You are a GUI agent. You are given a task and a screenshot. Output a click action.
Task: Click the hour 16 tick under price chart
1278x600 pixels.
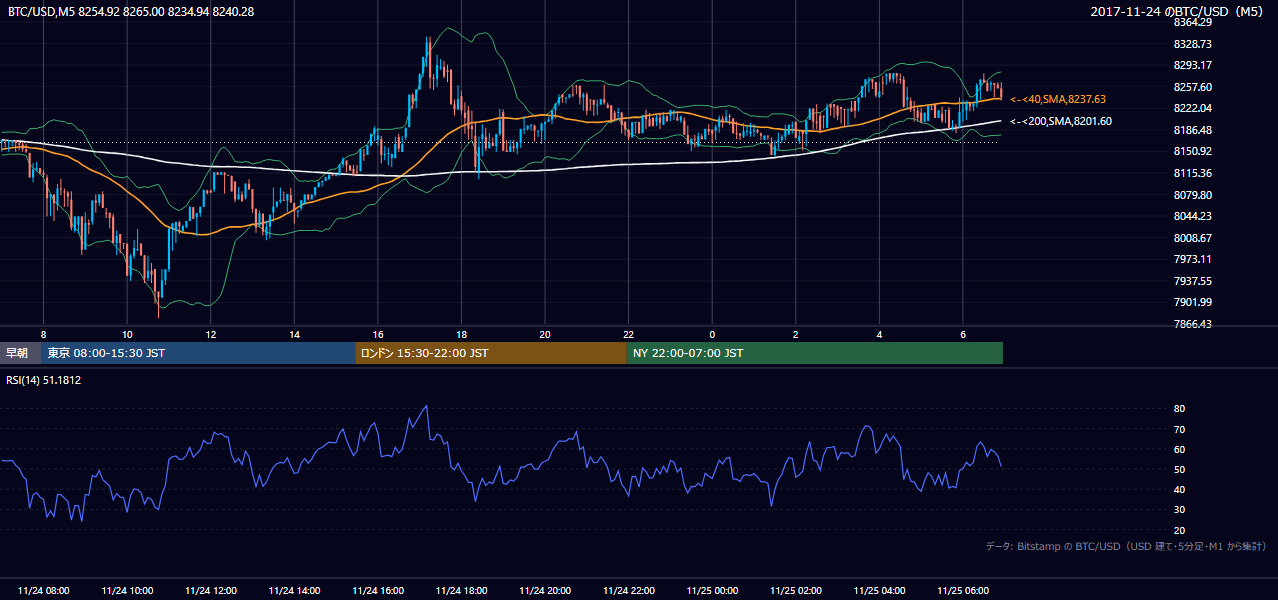click(x=377, y=334)
